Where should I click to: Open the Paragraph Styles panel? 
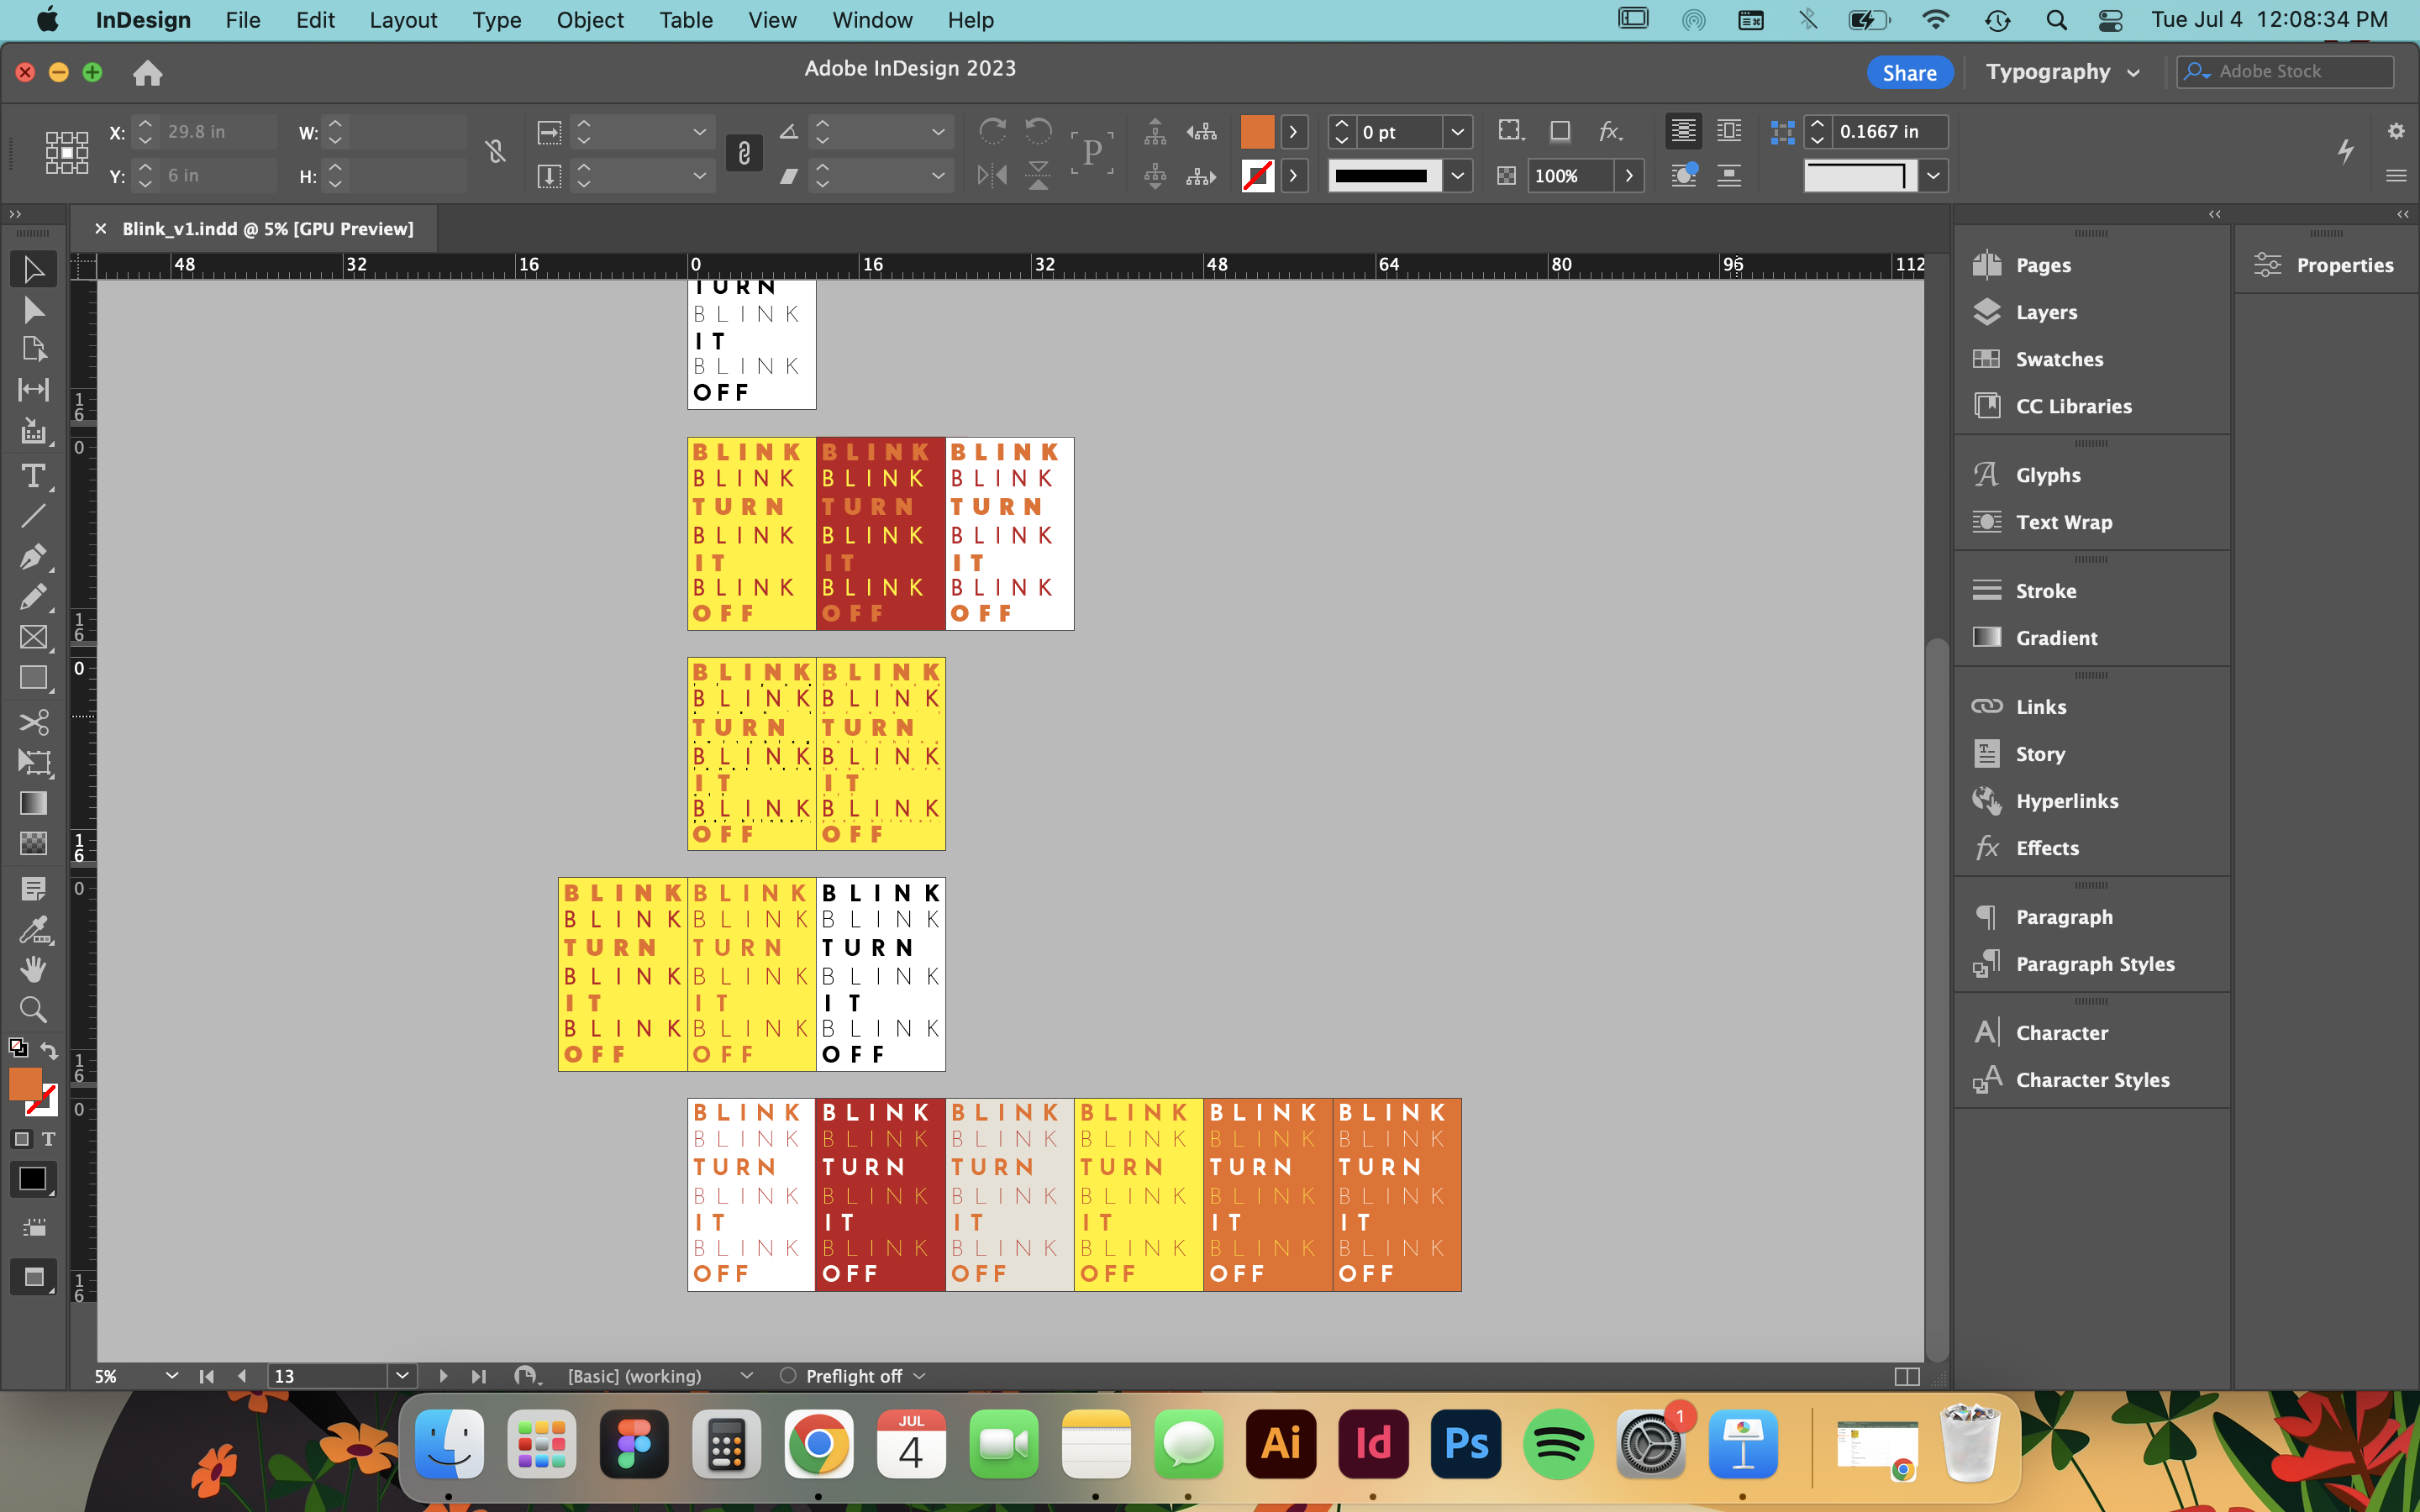2094,964
